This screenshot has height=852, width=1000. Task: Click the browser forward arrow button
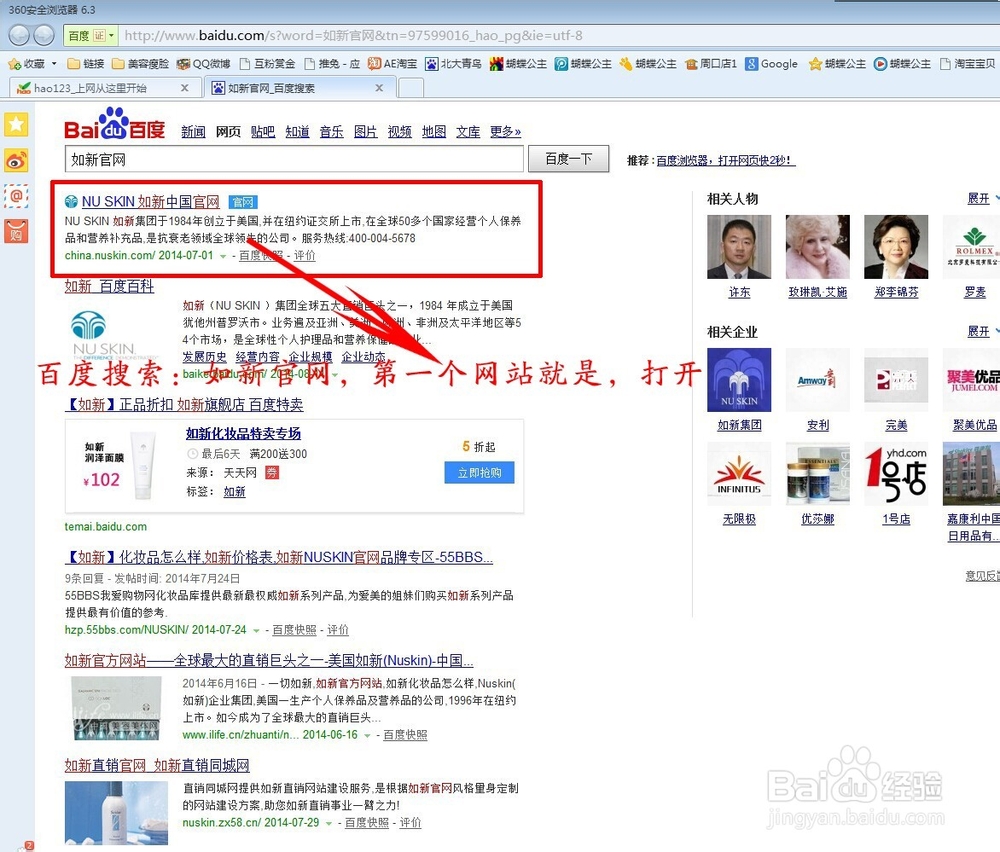43,35
